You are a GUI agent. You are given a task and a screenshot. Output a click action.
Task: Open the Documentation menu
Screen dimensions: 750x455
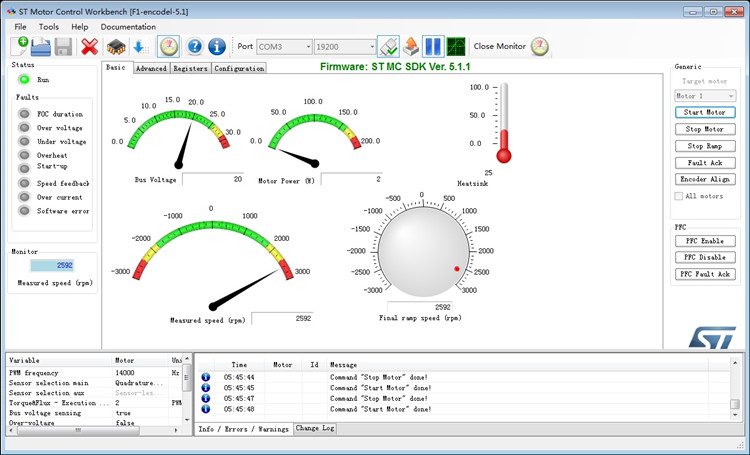click(128, 27)
